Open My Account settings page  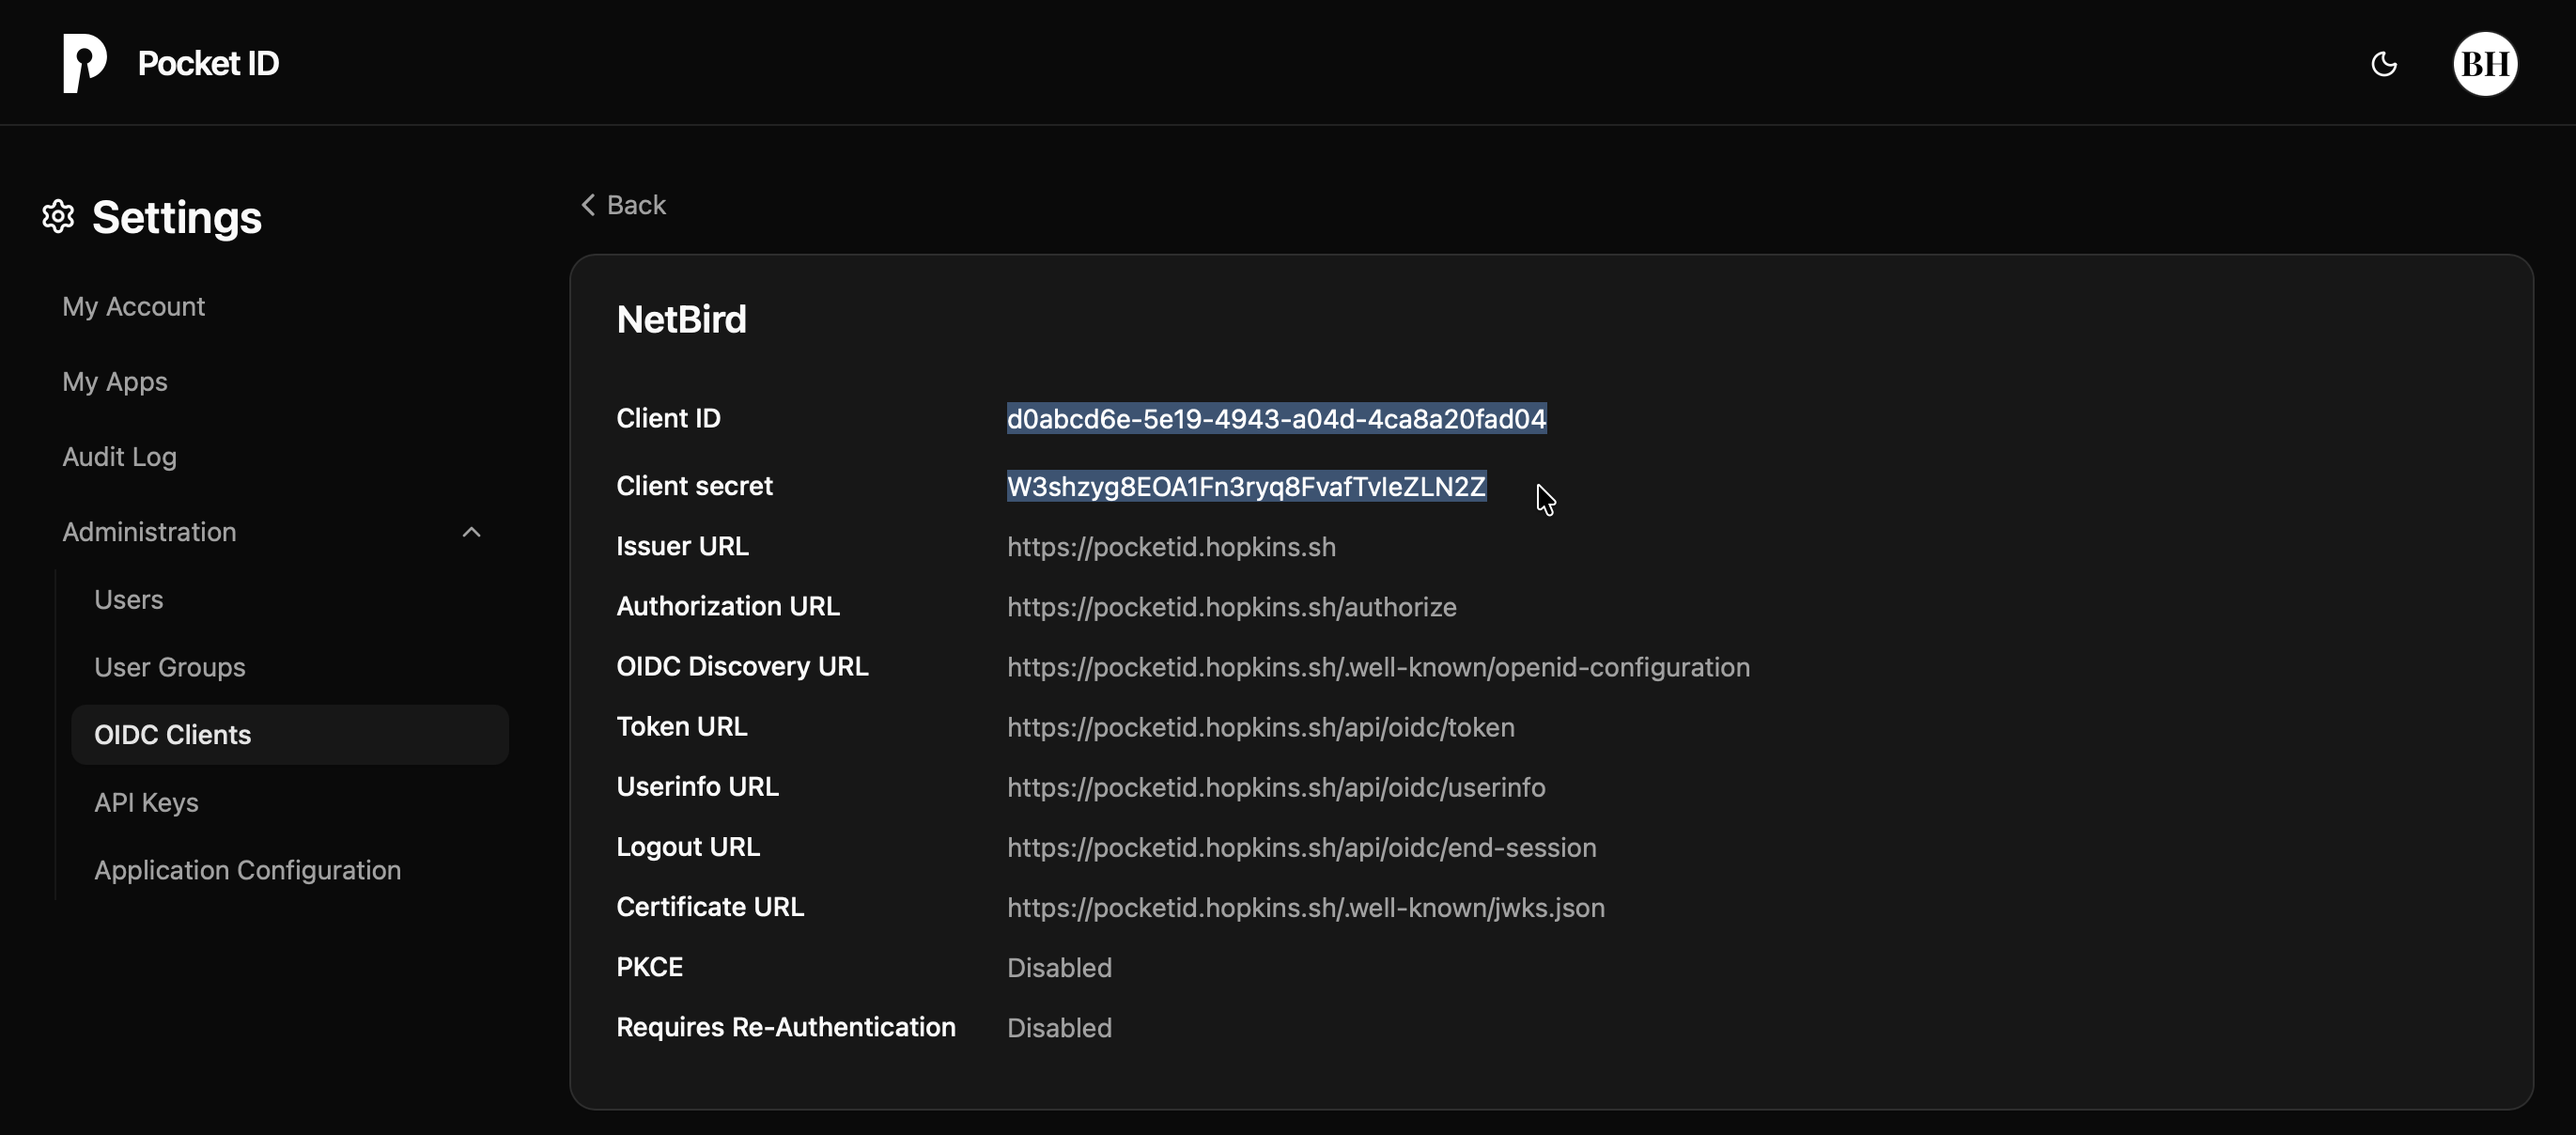point(133,307)
